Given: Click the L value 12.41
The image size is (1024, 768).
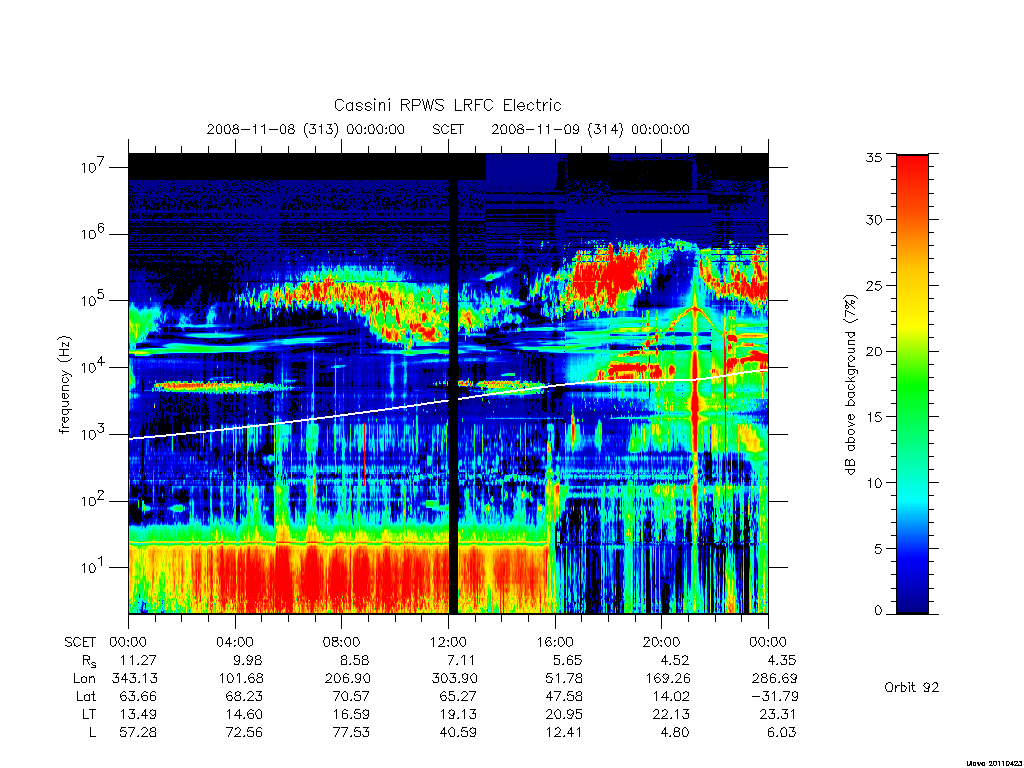Looking at the screenshot, I should (564, 732).
